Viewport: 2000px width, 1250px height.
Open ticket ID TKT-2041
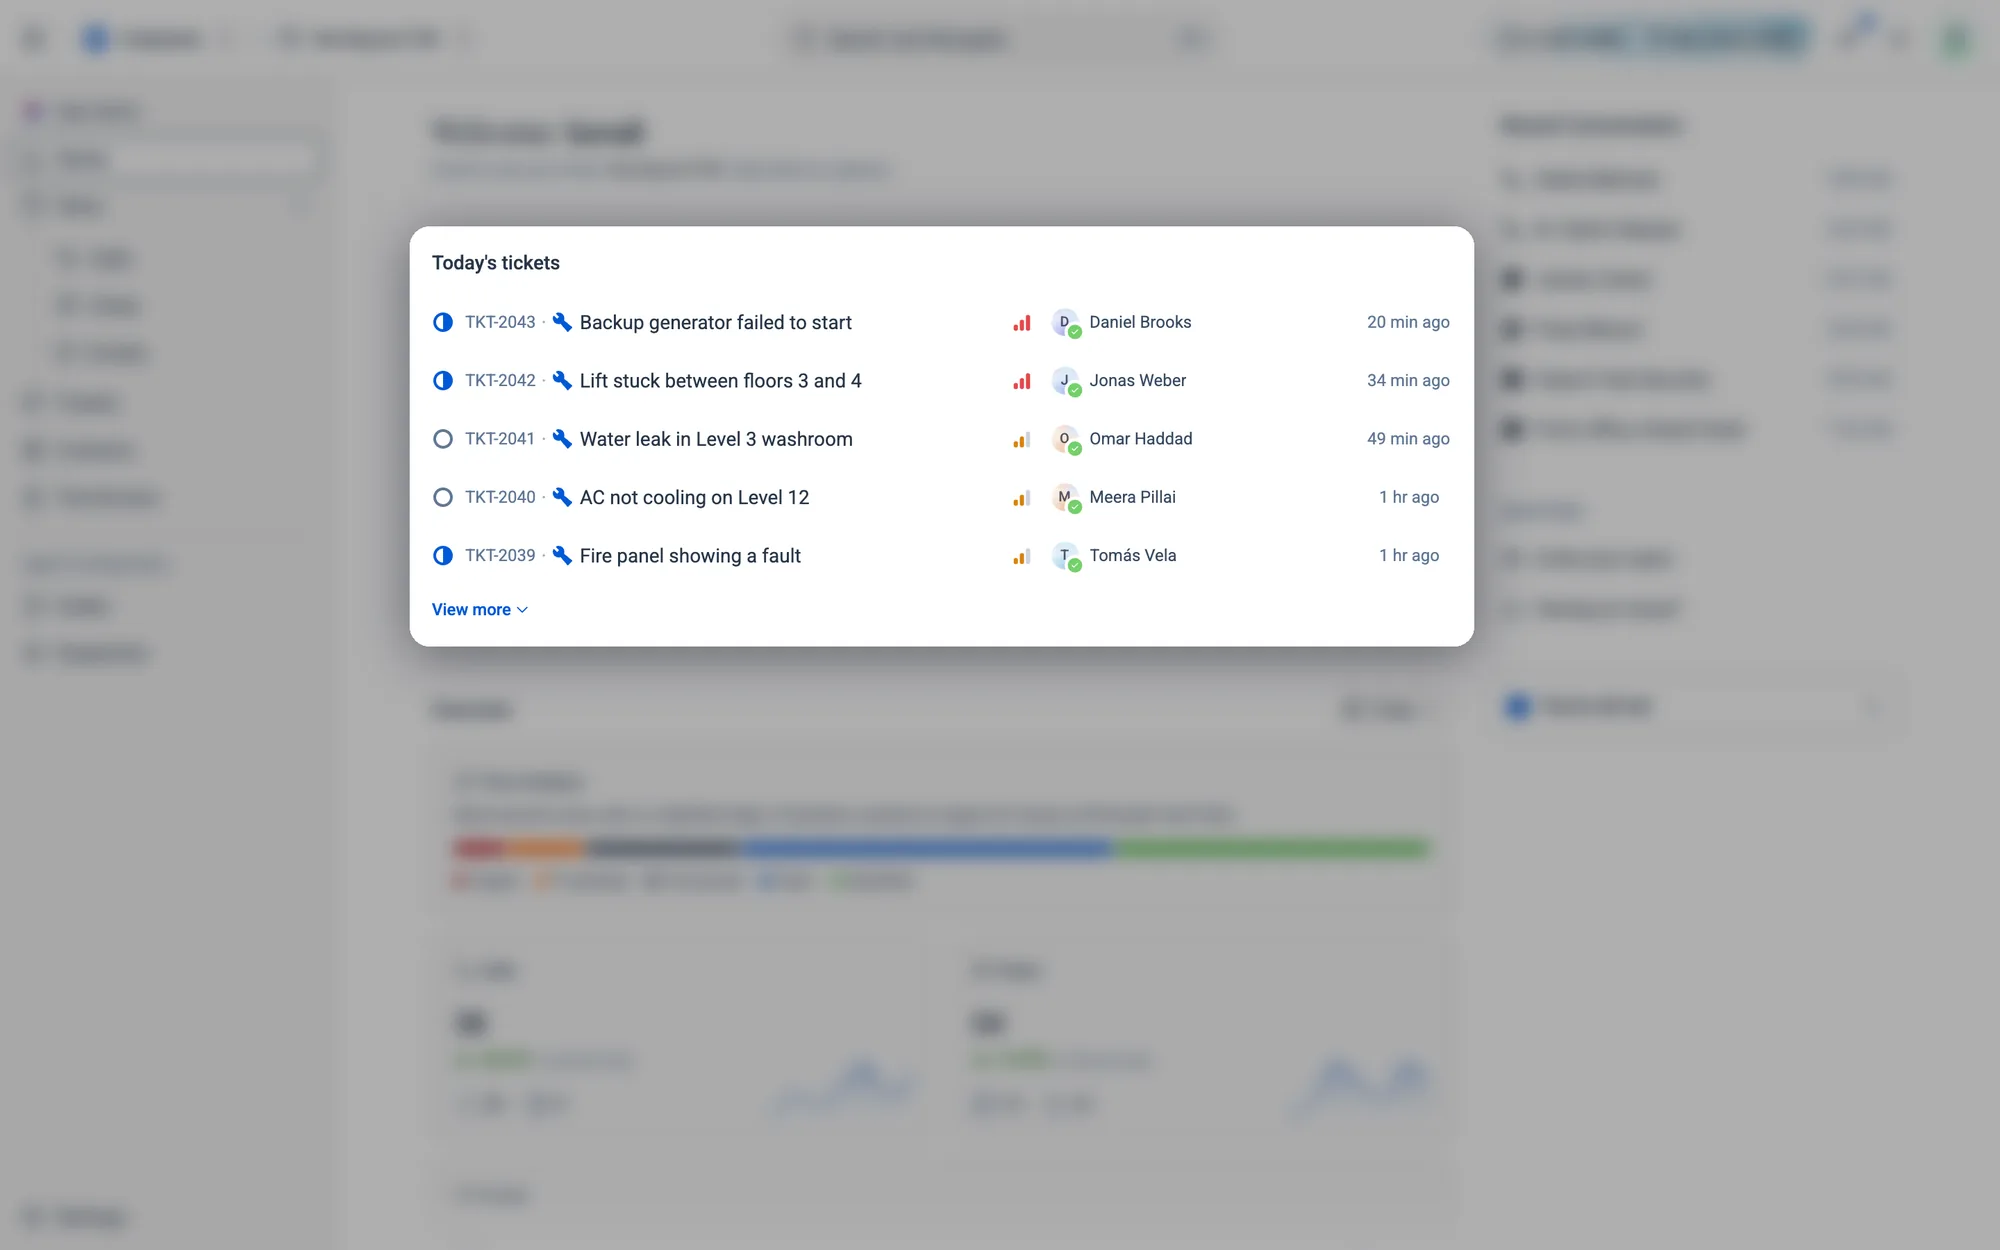coord(500,439)
